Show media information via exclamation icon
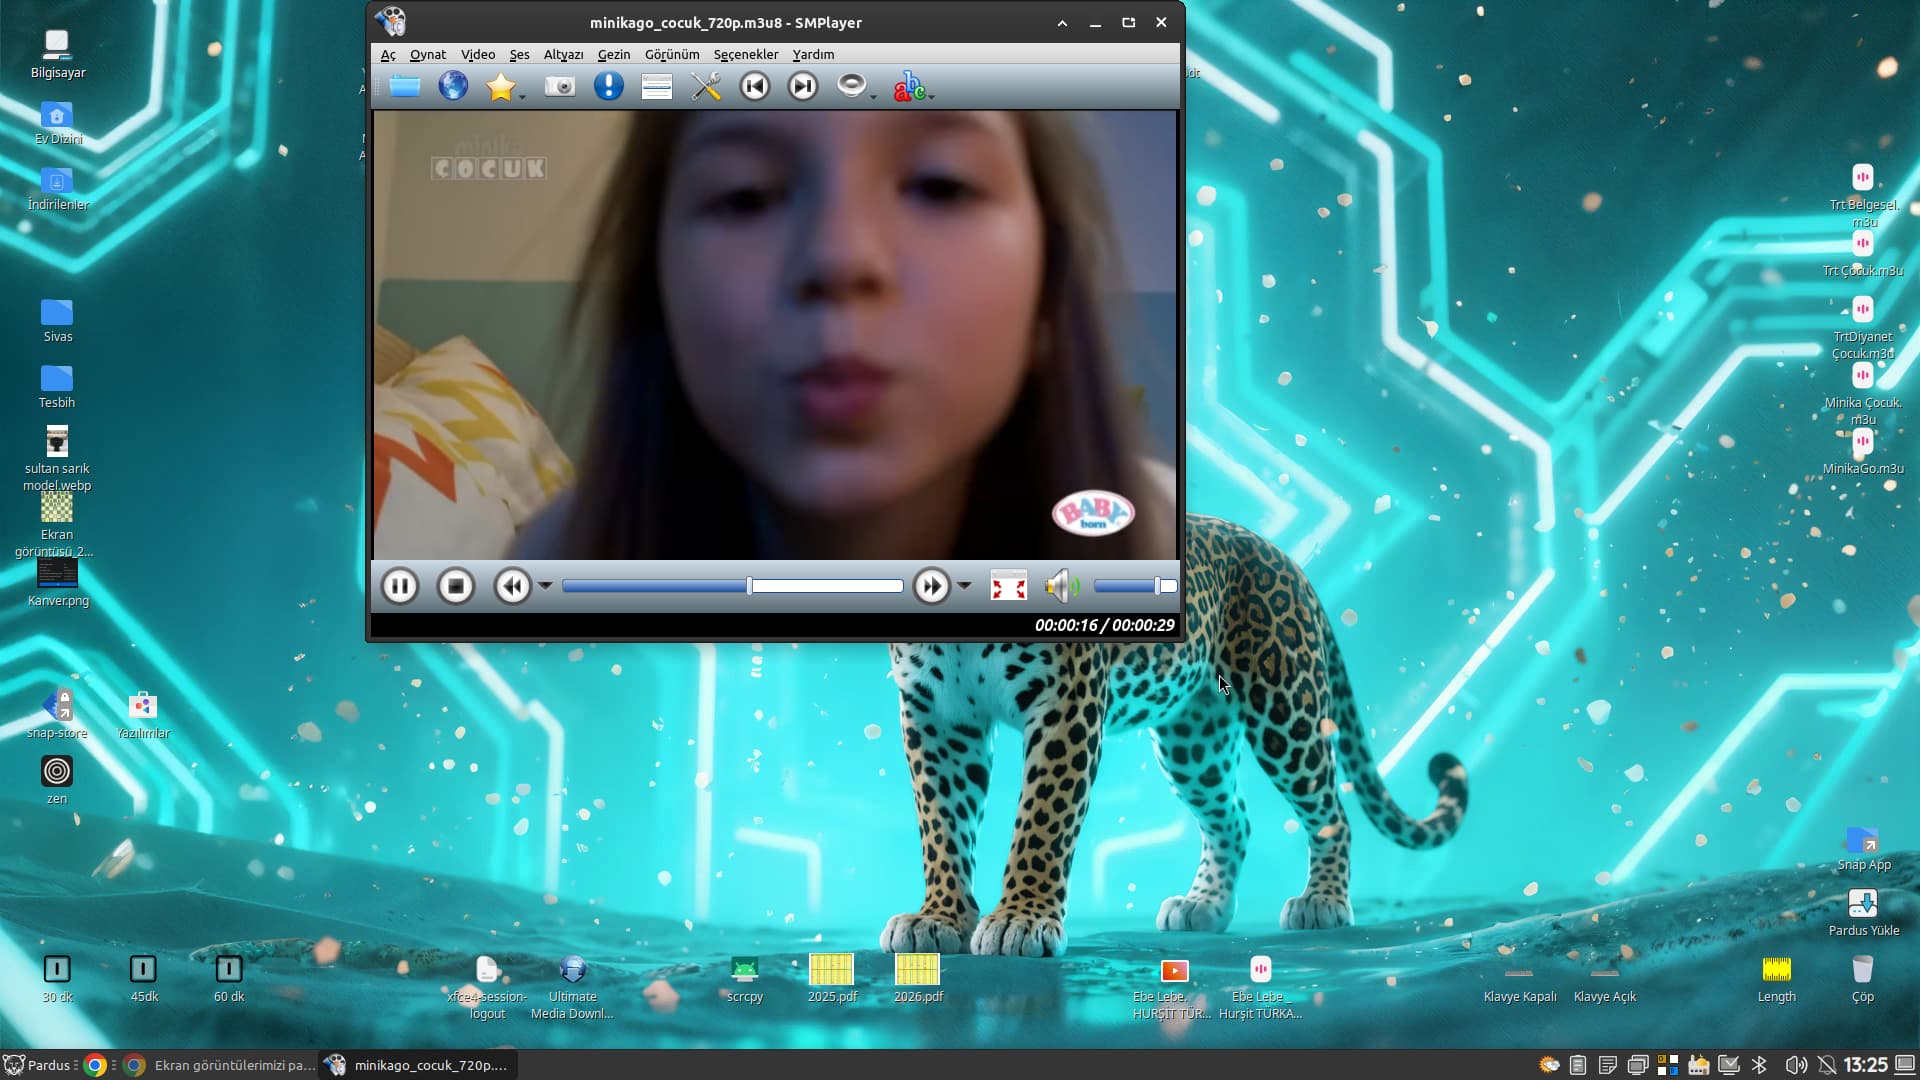Viewport: 1920px width, 1080px height. (x=608, y=86)
